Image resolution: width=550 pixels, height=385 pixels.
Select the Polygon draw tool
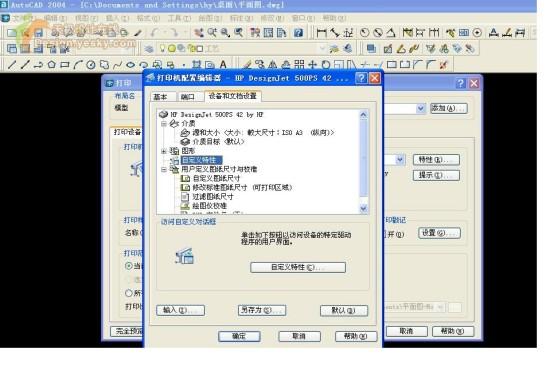pos(52,65)
